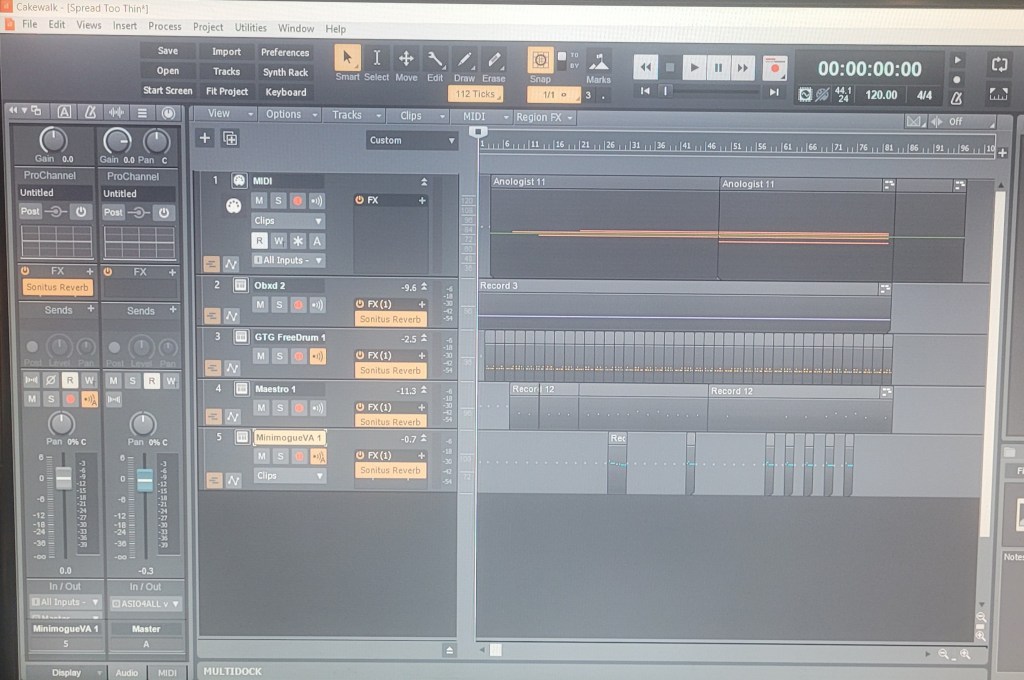Arm the Maestro 1 track for recording
Screen dimensions: 1024x680
(x=297, y=407)
